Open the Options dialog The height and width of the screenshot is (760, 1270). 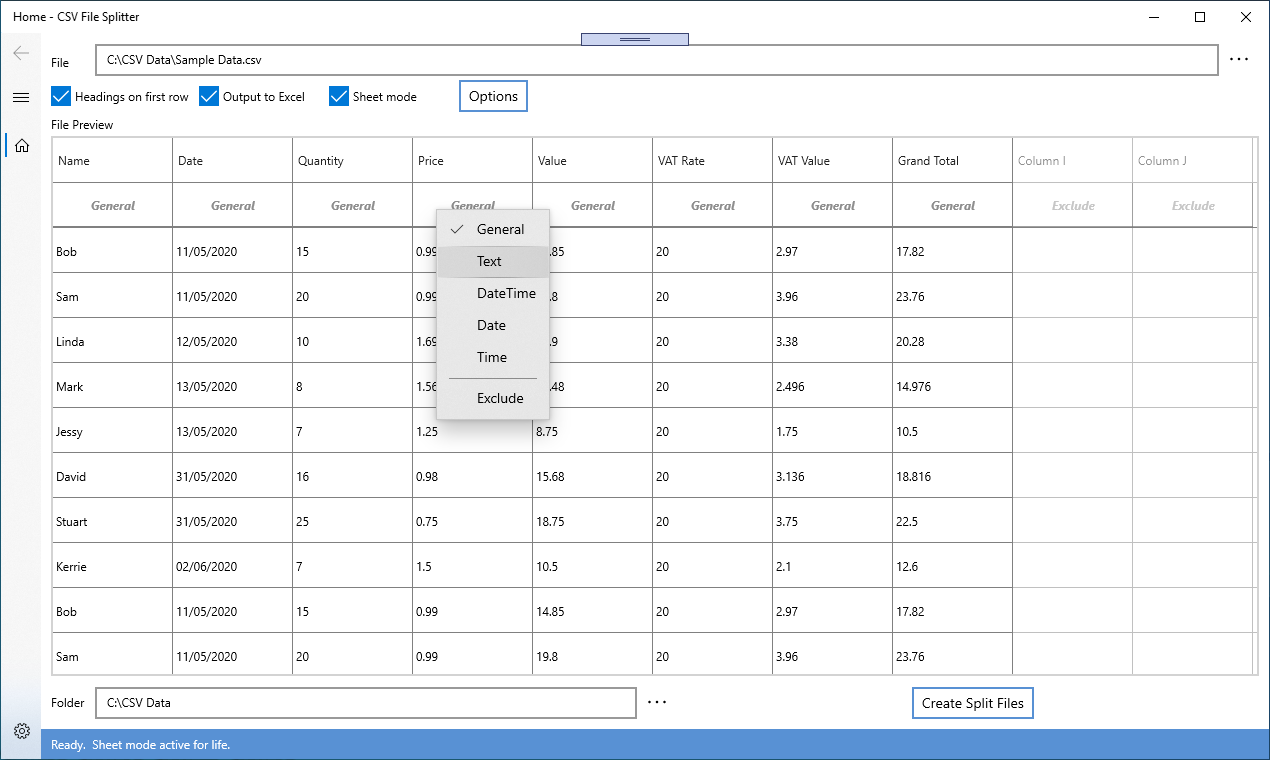point(492,95)
